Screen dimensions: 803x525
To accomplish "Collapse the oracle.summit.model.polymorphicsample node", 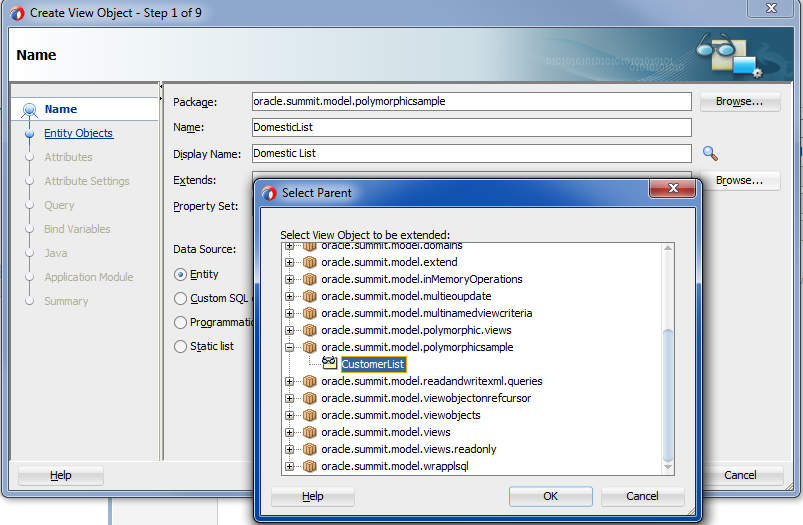I will tap(289, 347).
